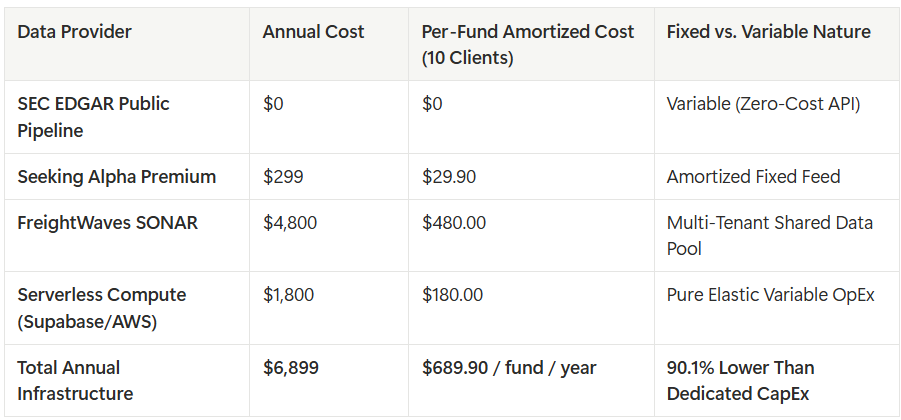Click the SEC EDGAR Public Pipeline cell
This screenshot has height=420, width=901.
pos(93,117)
